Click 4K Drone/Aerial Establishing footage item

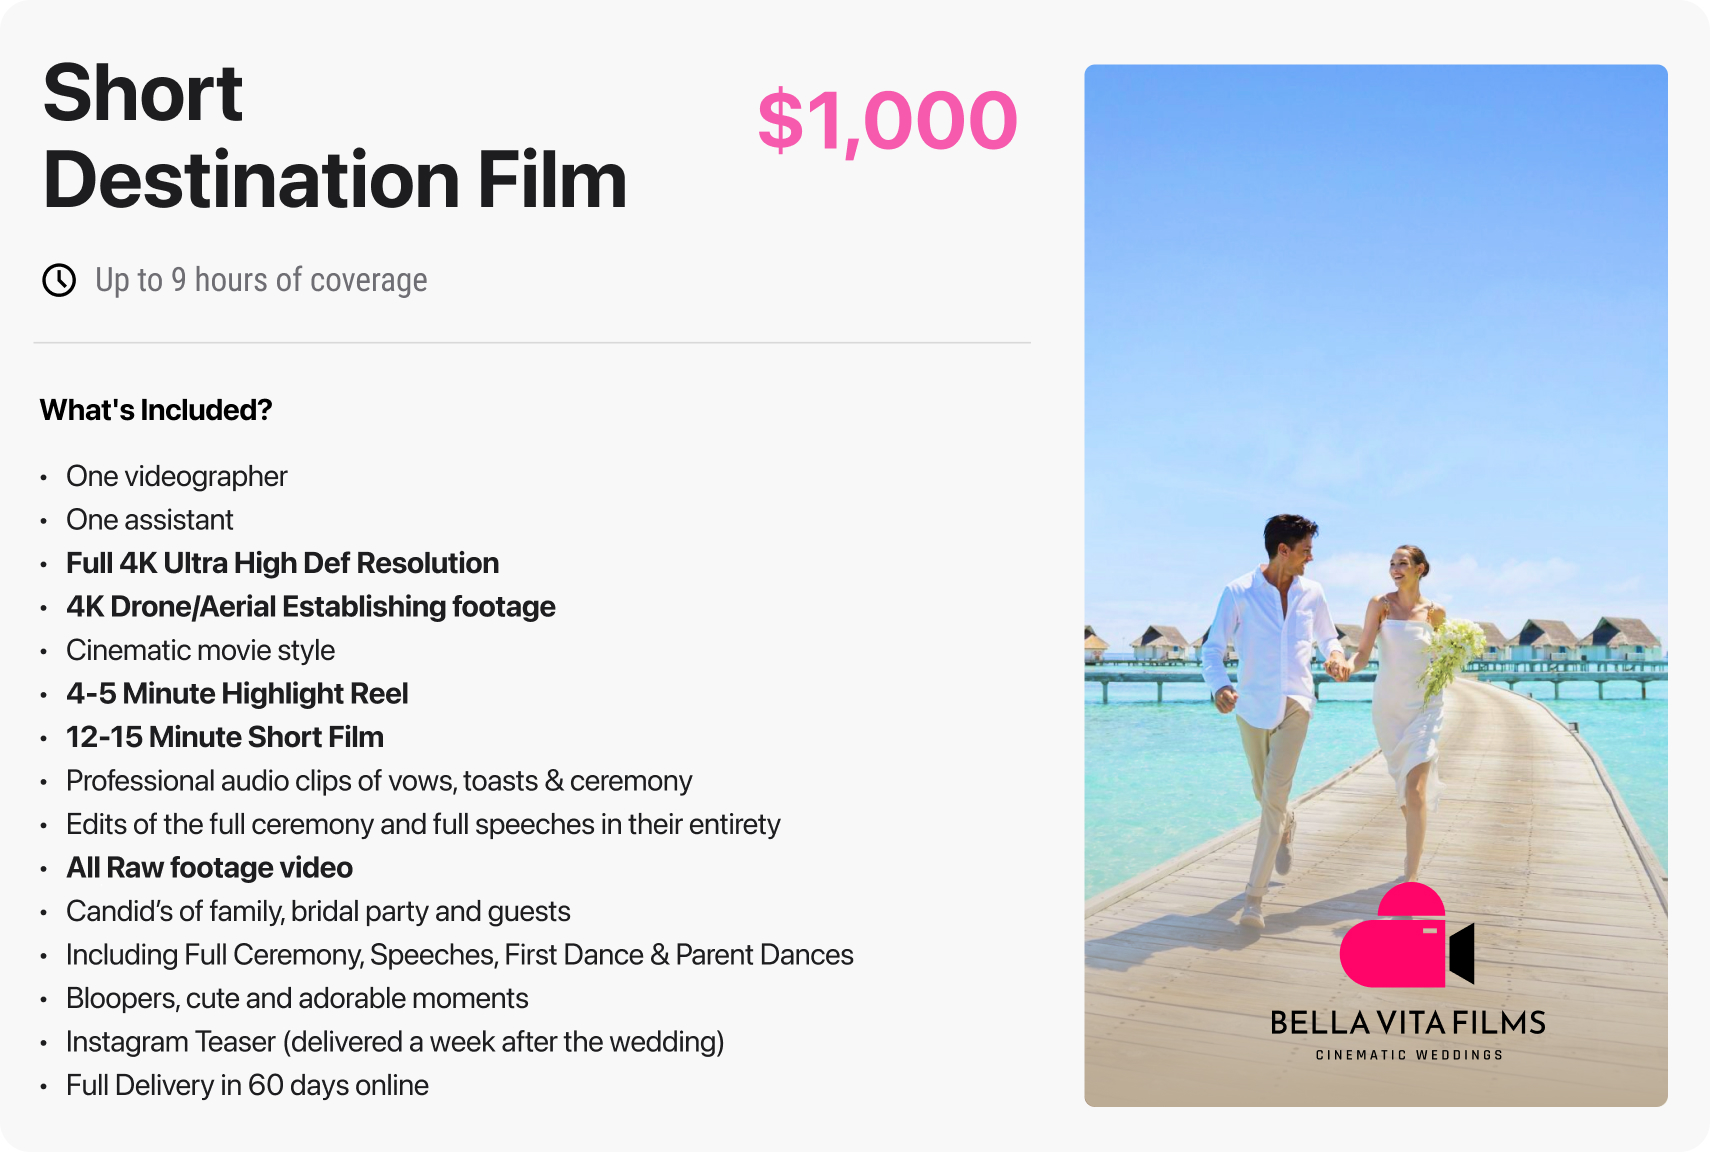310,607
